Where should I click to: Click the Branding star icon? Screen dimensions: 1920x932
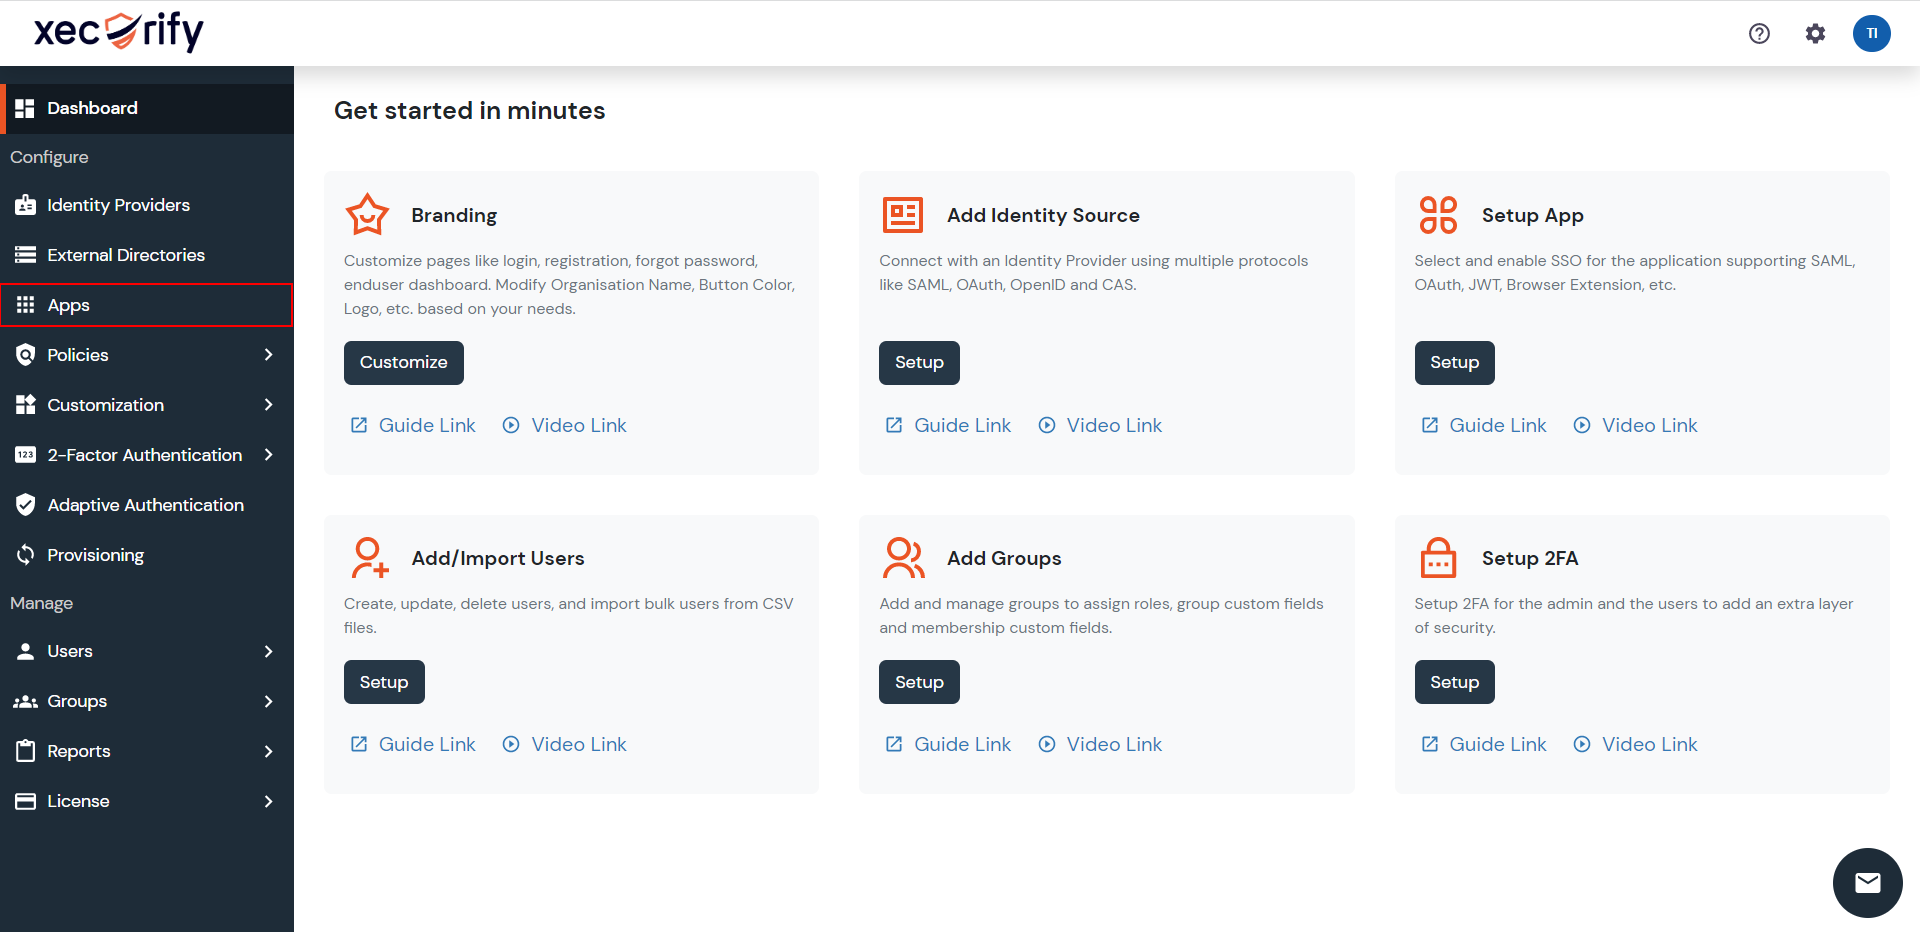click(367, 214)
